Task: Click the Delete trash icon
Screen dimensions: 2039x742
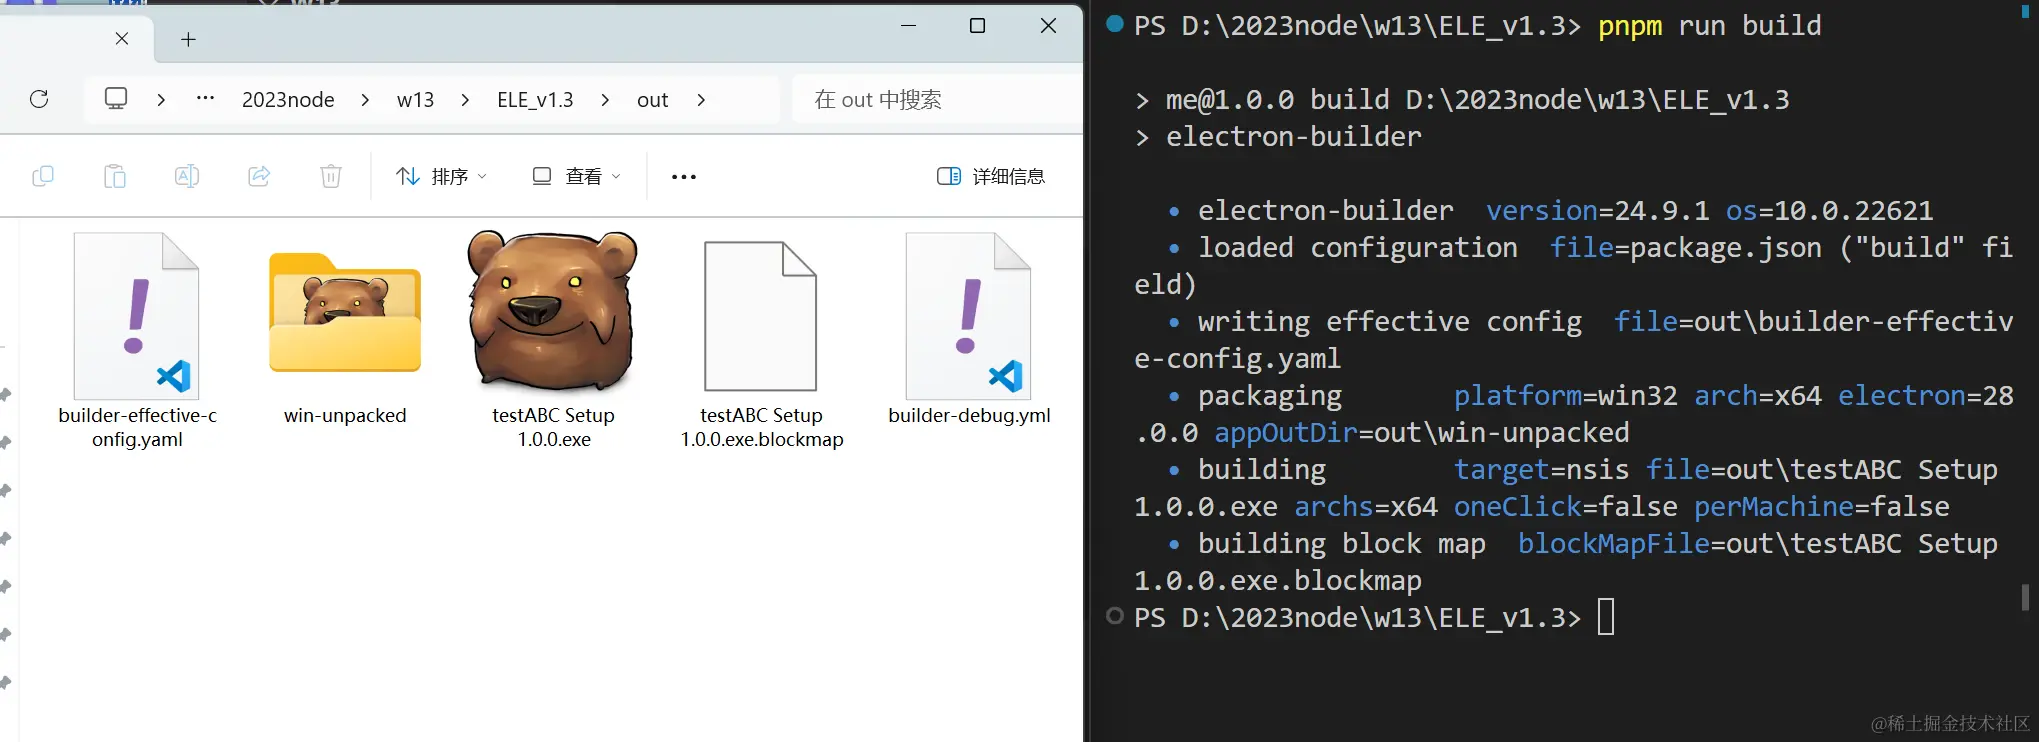Action: pyautogui.click(x=331, y=176)
